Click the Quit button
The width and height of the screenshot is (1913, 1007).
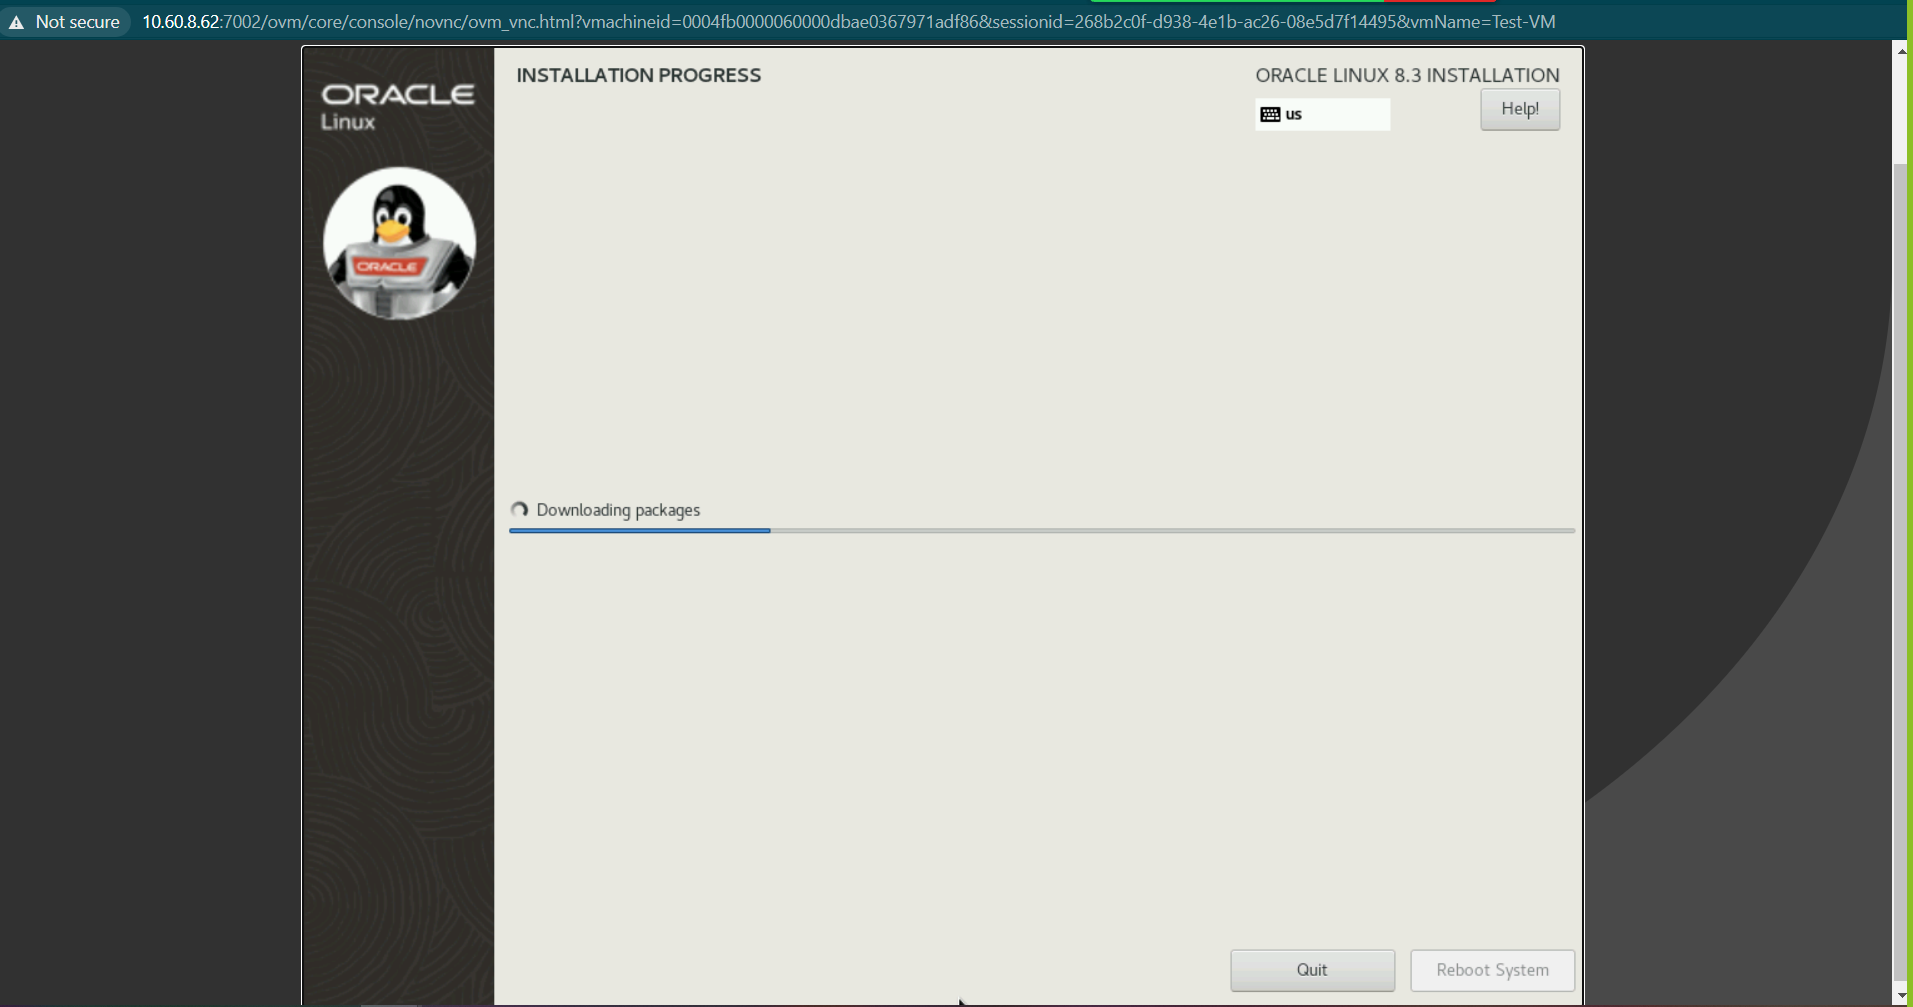[1312, 970]
